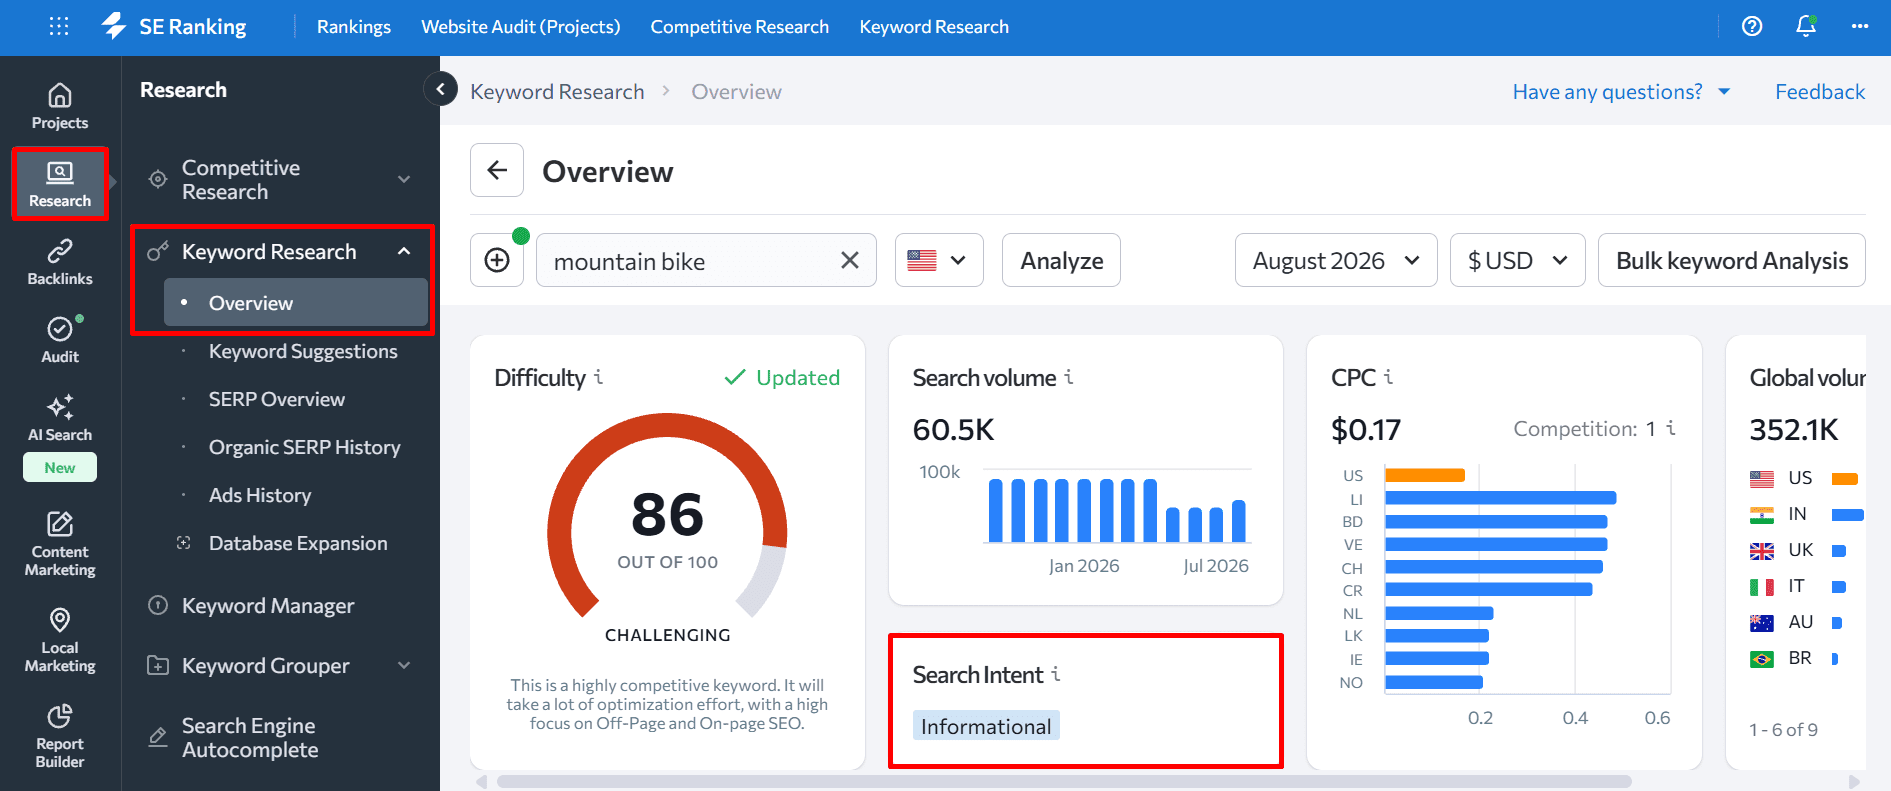Screen dimensions: 1891x791
Task: Click the horizontal scrollbar at the bottom
Action: [x=1064, y=781]
